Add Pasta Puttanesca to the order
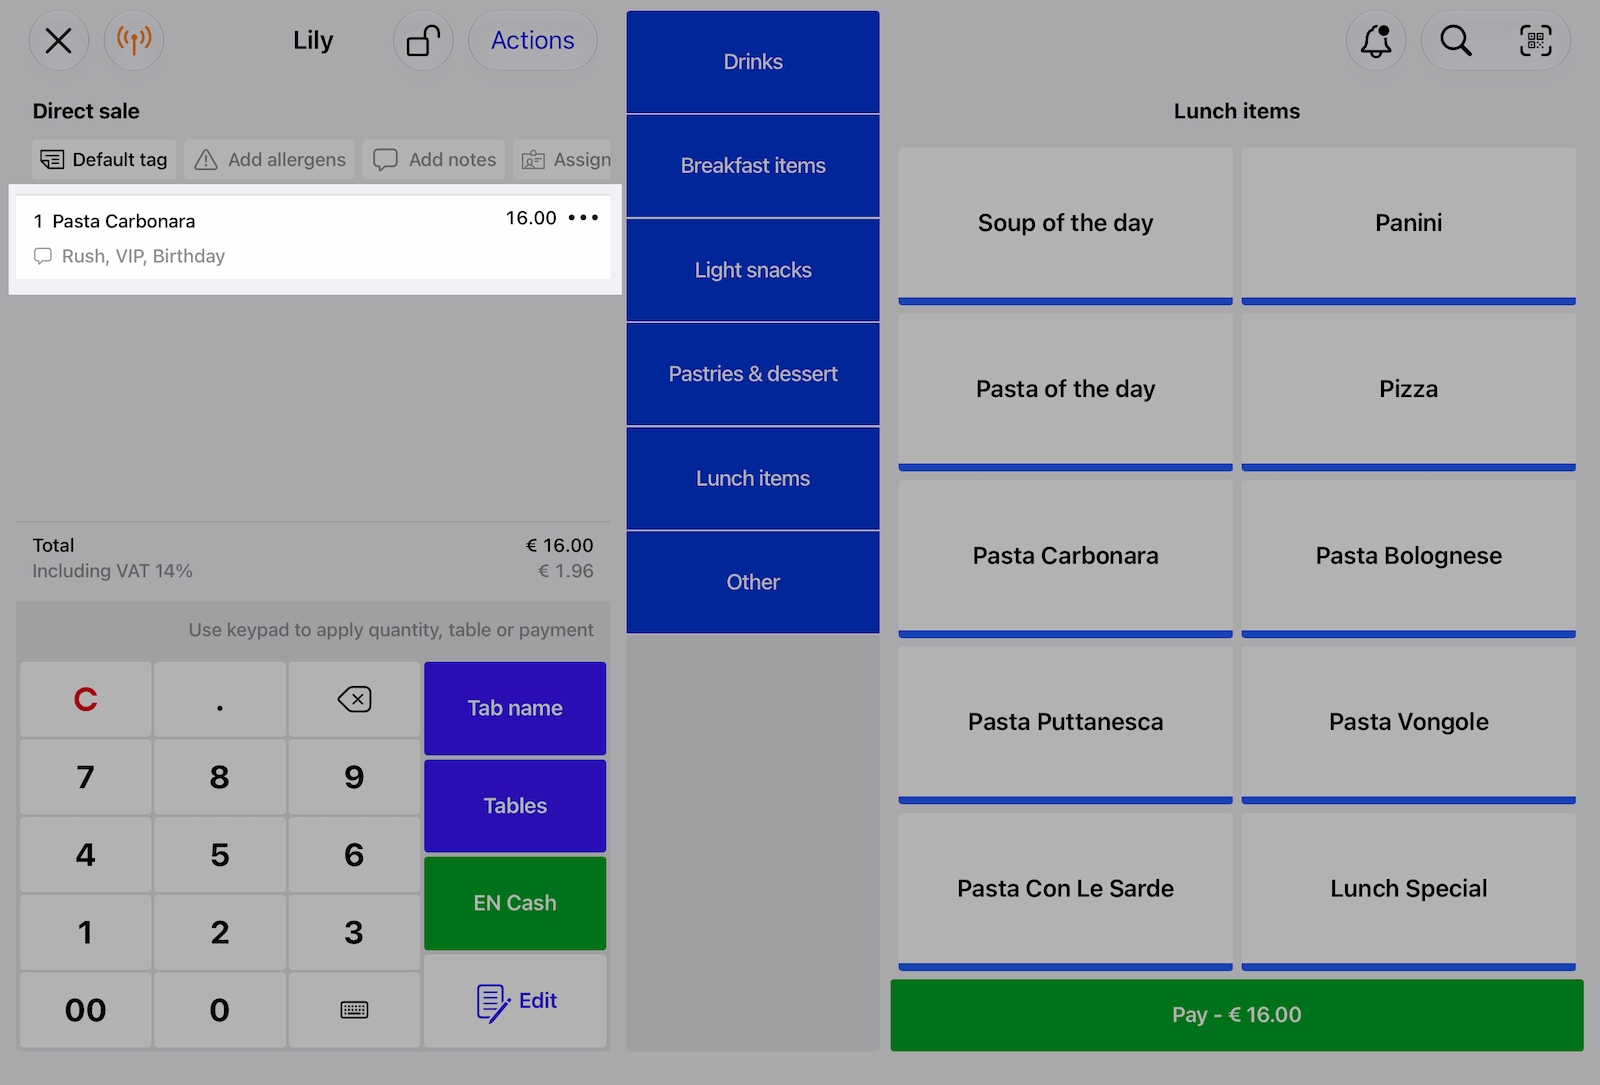 click(1065, 724)
